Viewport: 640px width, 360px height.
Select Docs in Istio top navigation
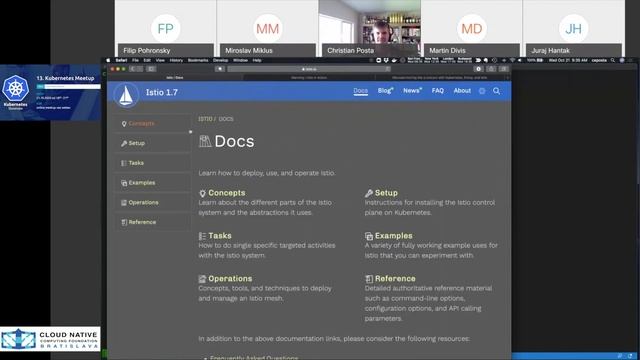(360, 91)
